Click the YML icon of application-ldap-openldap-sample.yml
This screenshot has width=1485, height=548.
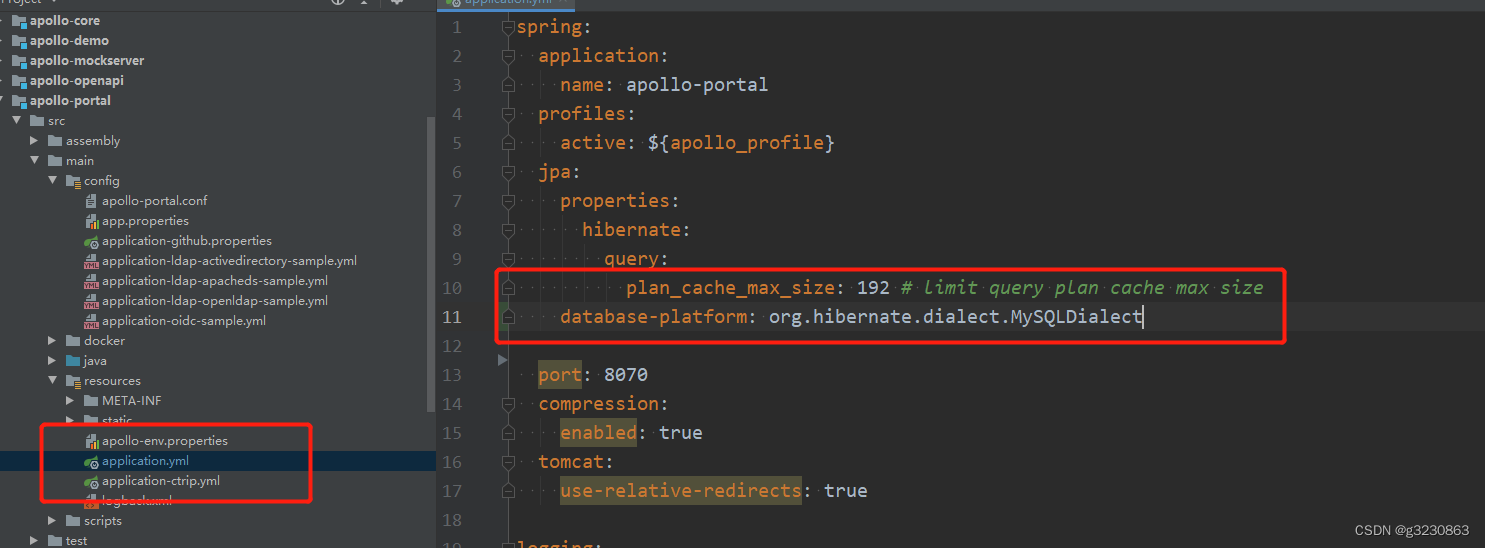click(x=91, y=301)
